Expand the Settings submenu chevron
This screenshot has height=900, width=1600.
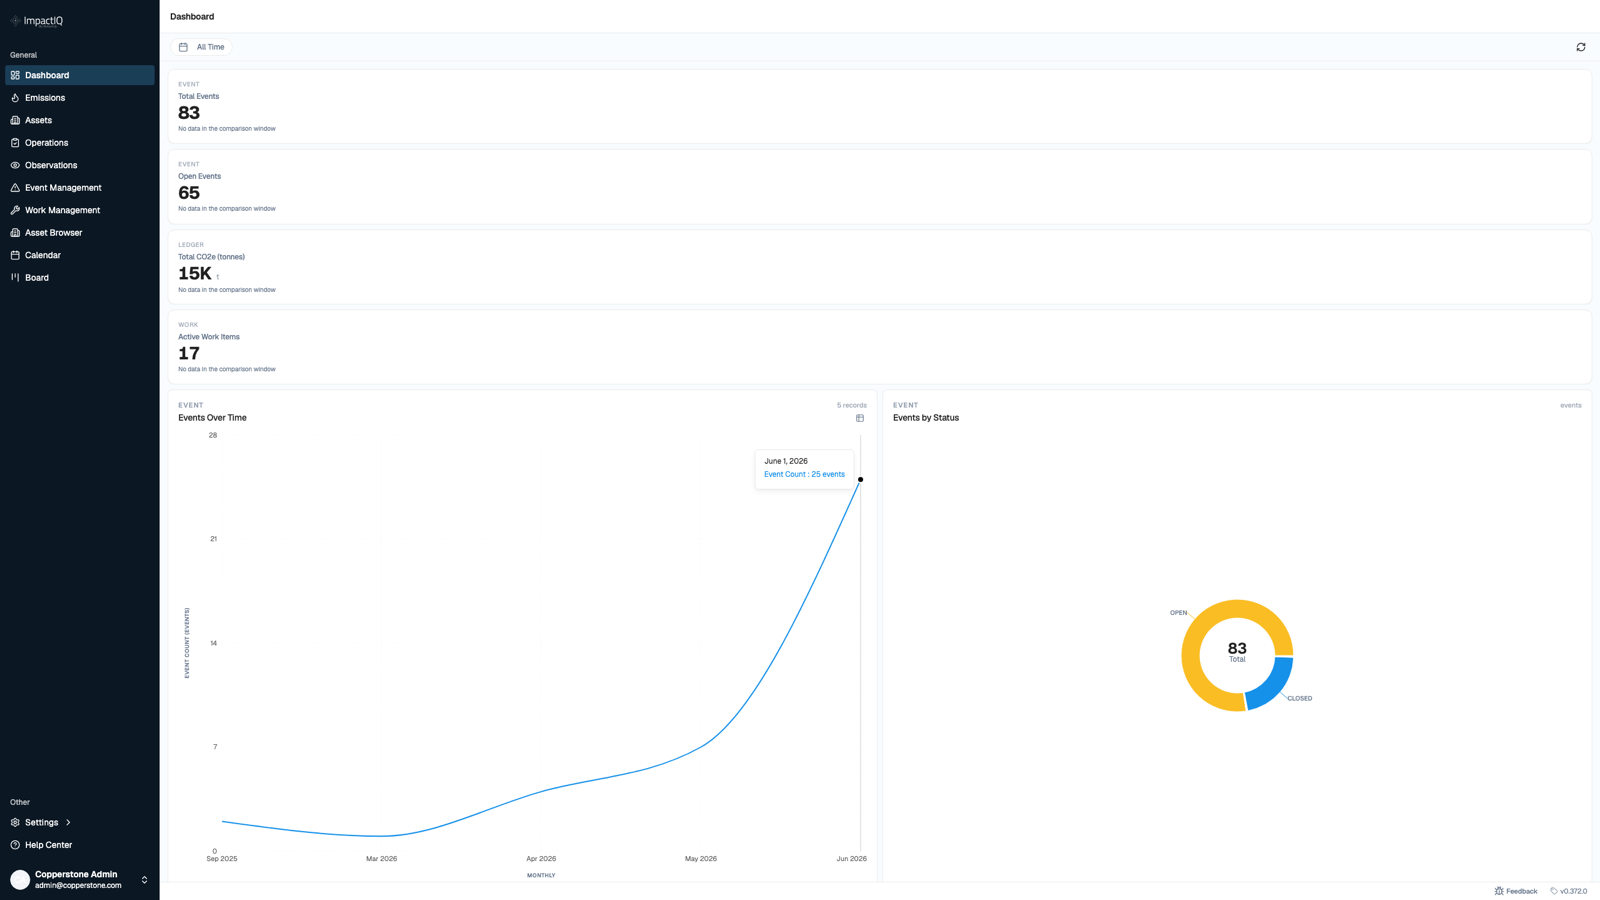[68, 822]
